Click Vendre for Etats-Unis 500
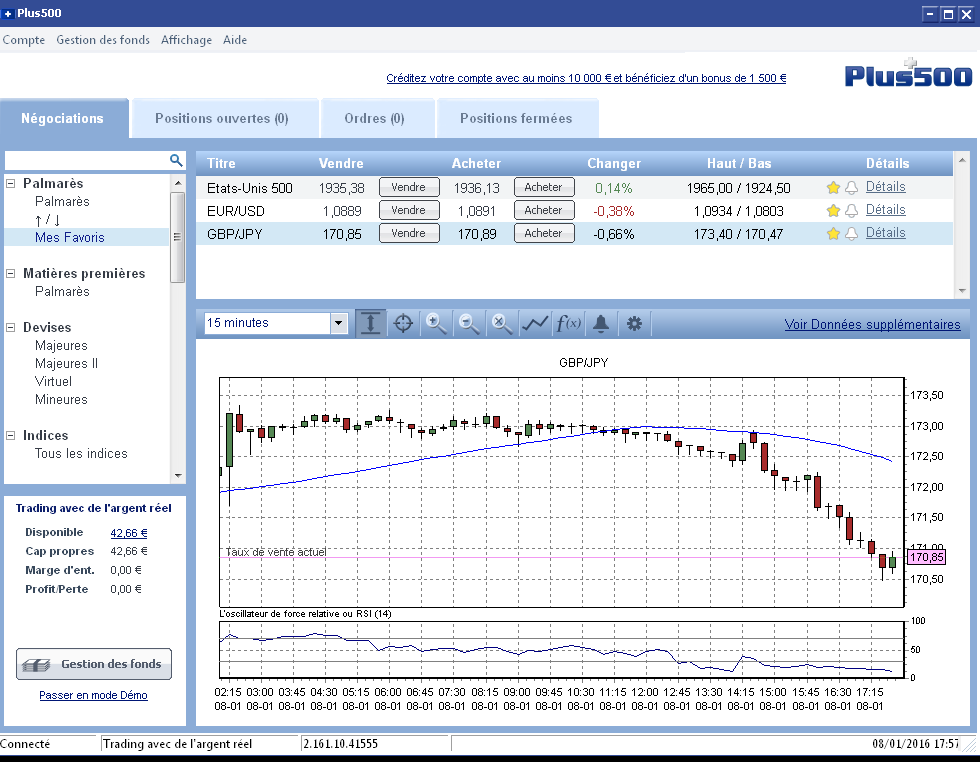 409,188
